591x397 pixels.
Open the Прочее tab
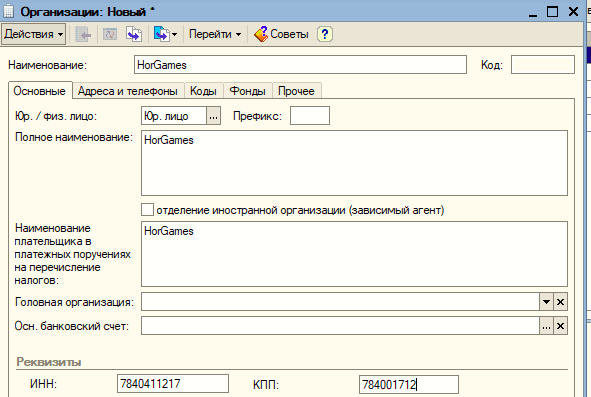pos(296,91)
